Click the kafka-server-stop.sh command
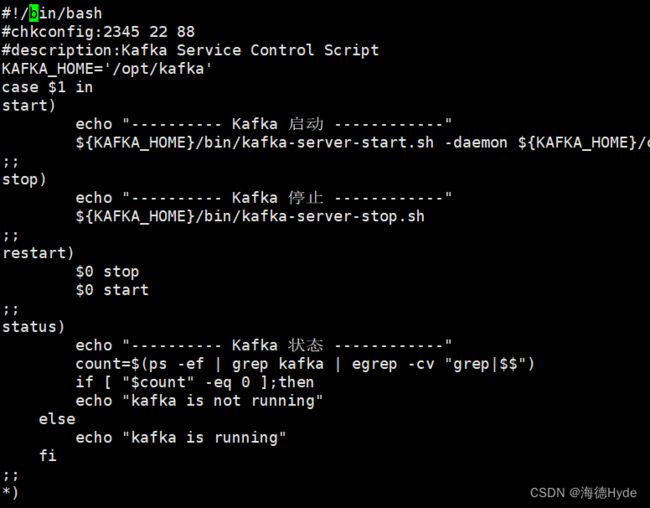The width and height of the screenshot is (650, 508). pyautogui.click(x=250, y=216)
